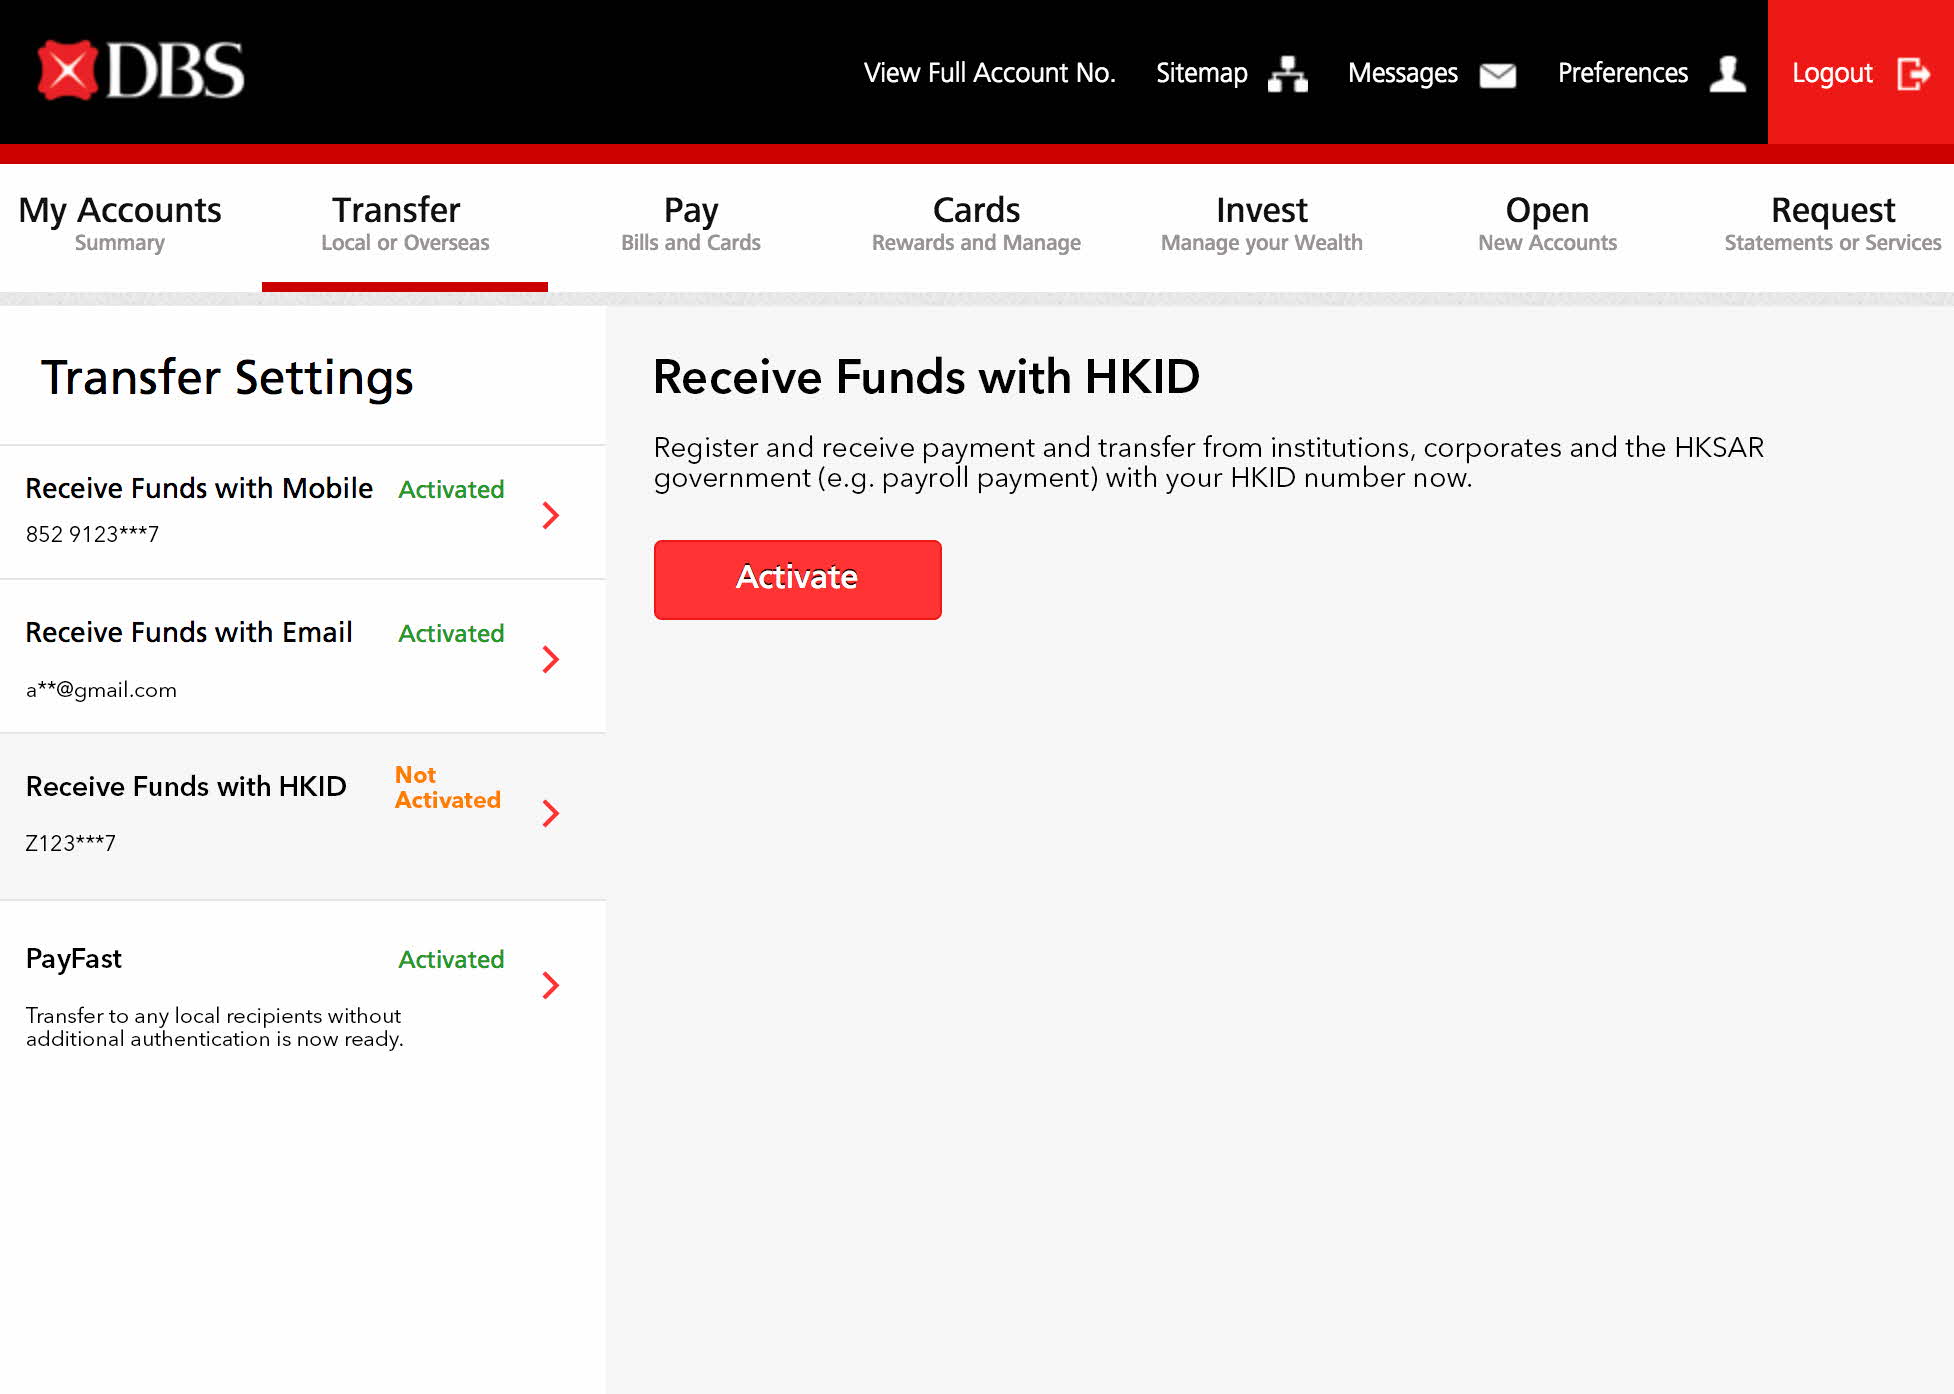
Task: Click the Preferences user icon
Action: [x=1727, y=74]
